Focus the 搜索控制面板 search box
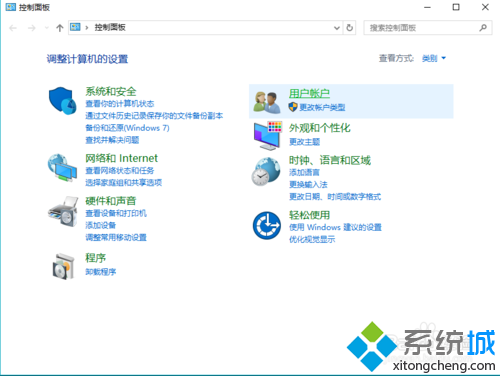This screenshot has height=376, width=500. coord(428,28)
